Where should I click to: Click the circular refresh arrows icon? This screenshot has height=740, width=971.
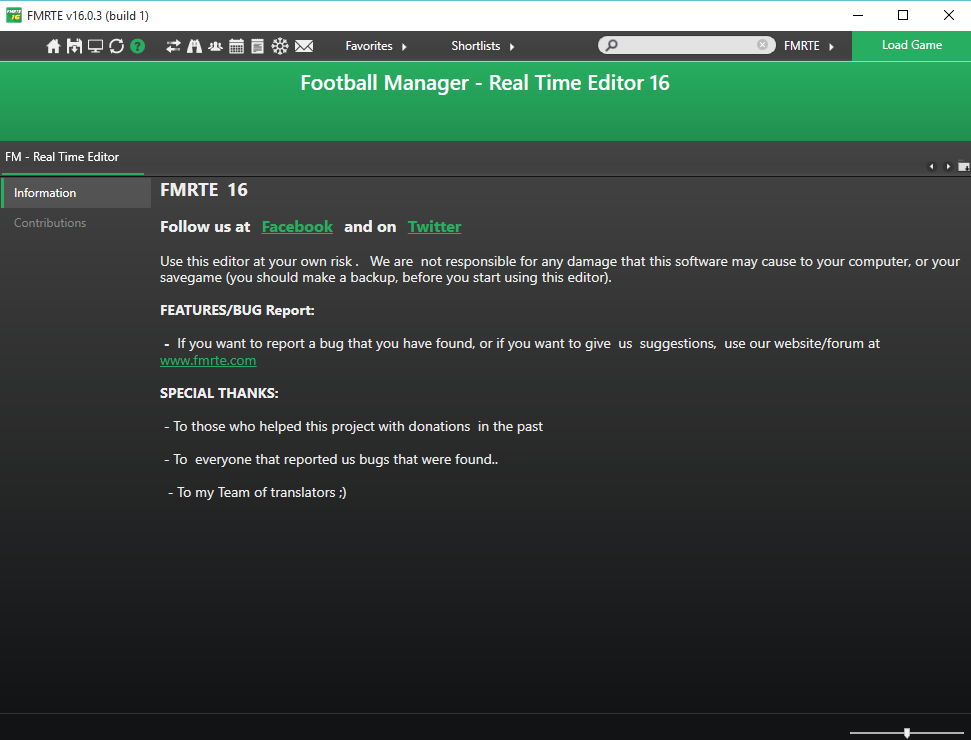pos(117,46)
